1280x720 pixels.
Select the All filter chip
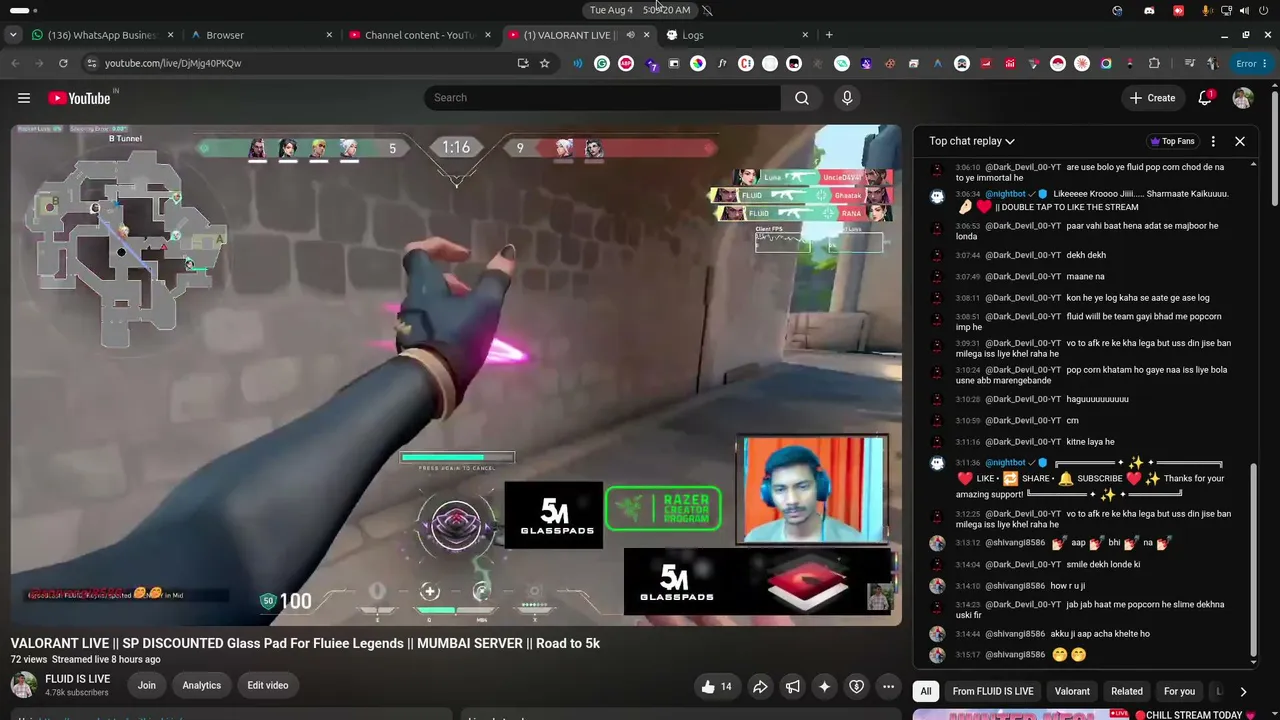pyautogui.click(x=926, y=692)
